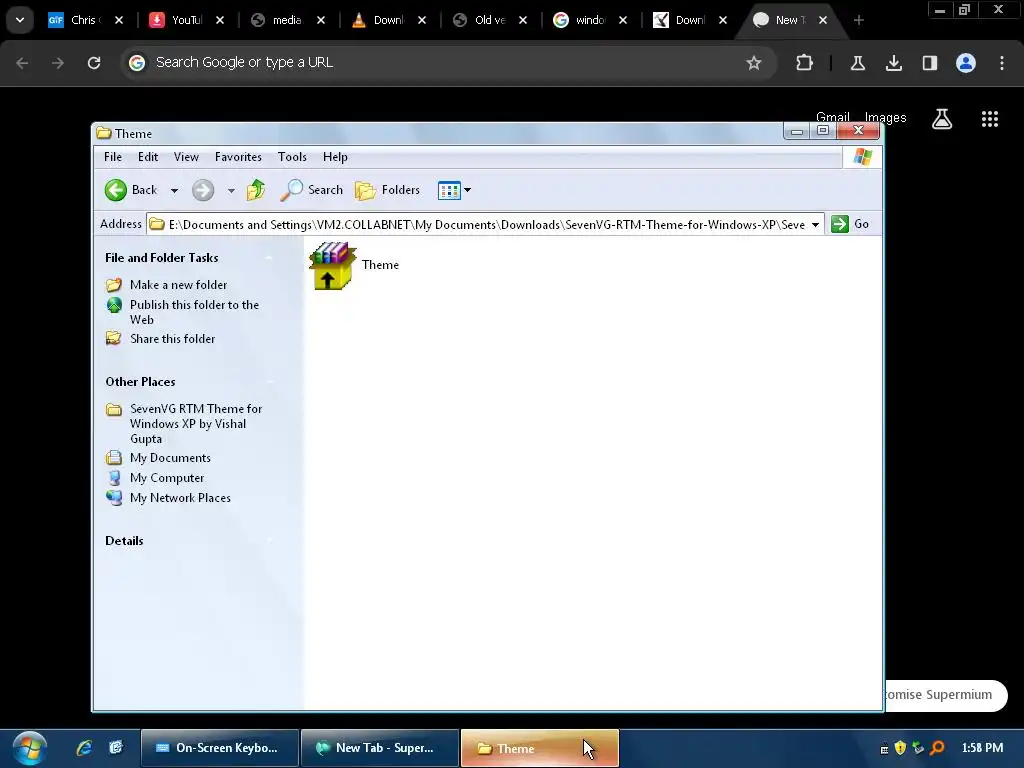Open SevenVG RTM Theme parent folder link
The width and height of the screenshot is (1024, 768).
(196, 424)
